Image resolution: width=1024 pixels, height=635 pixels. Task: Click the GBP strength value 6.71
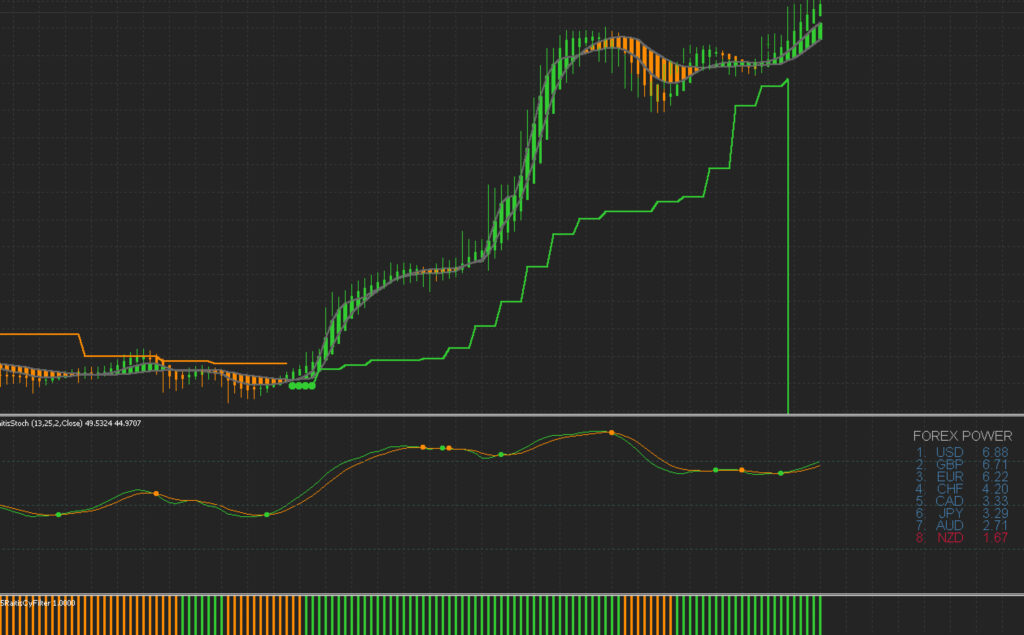click(995, 464)
